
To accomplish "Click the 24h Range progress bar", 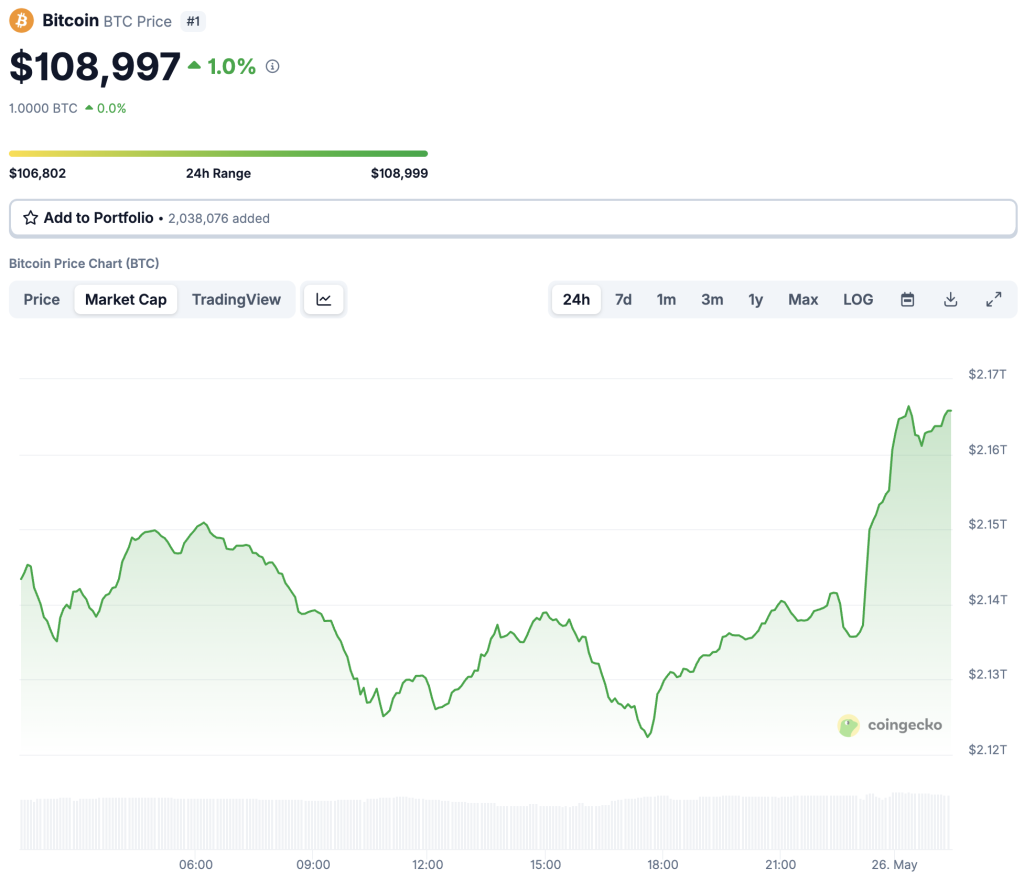I will 218,153.
